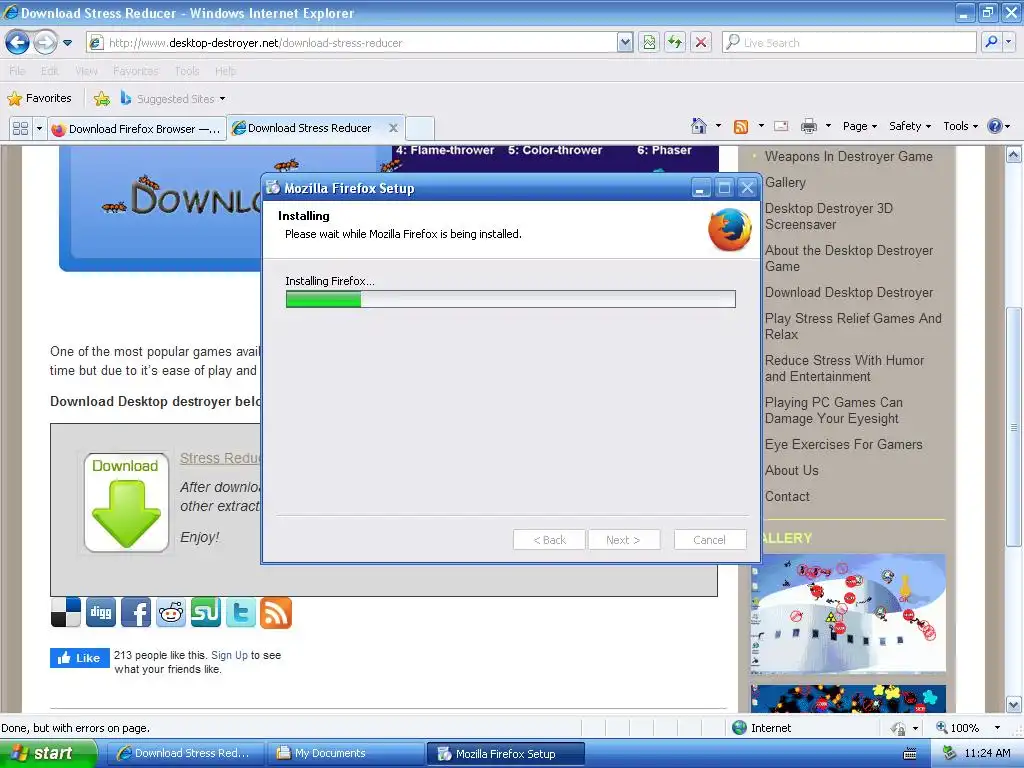
Task: Open the tab list dropdown arrow
Action: click(39, 128)
